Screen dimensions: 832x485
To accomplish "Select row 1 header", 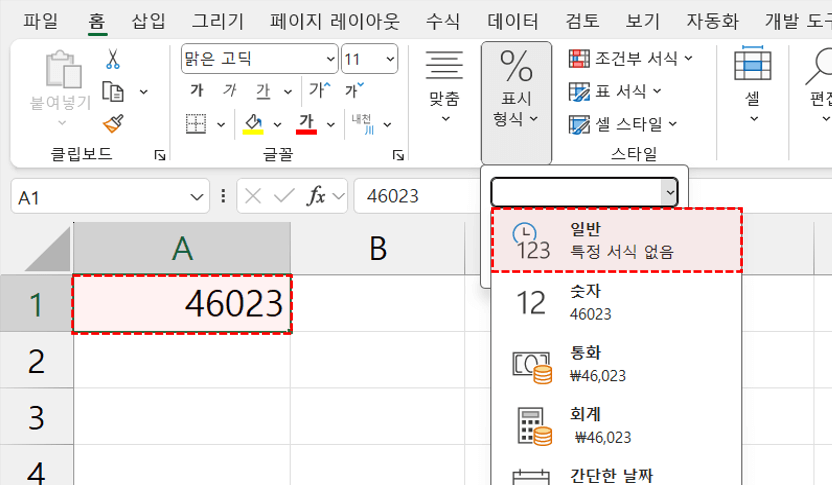I will coord(36,304).
